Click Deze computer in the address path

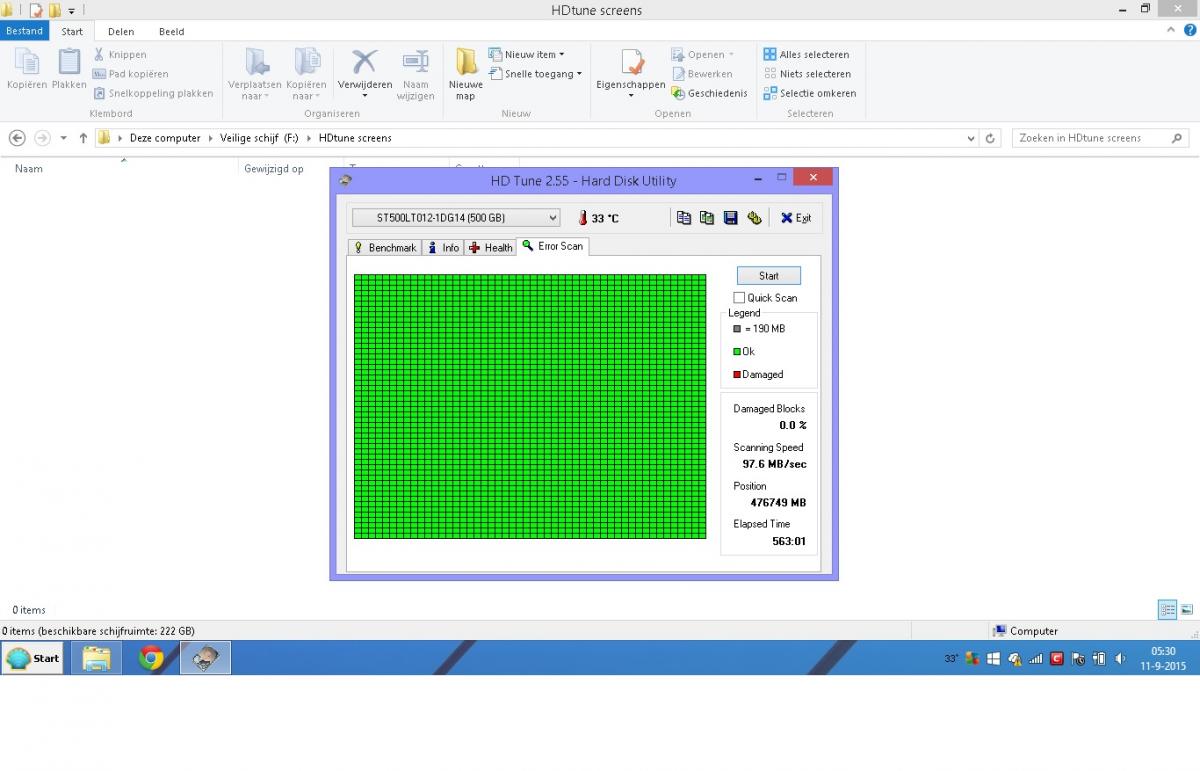[165, 138]
